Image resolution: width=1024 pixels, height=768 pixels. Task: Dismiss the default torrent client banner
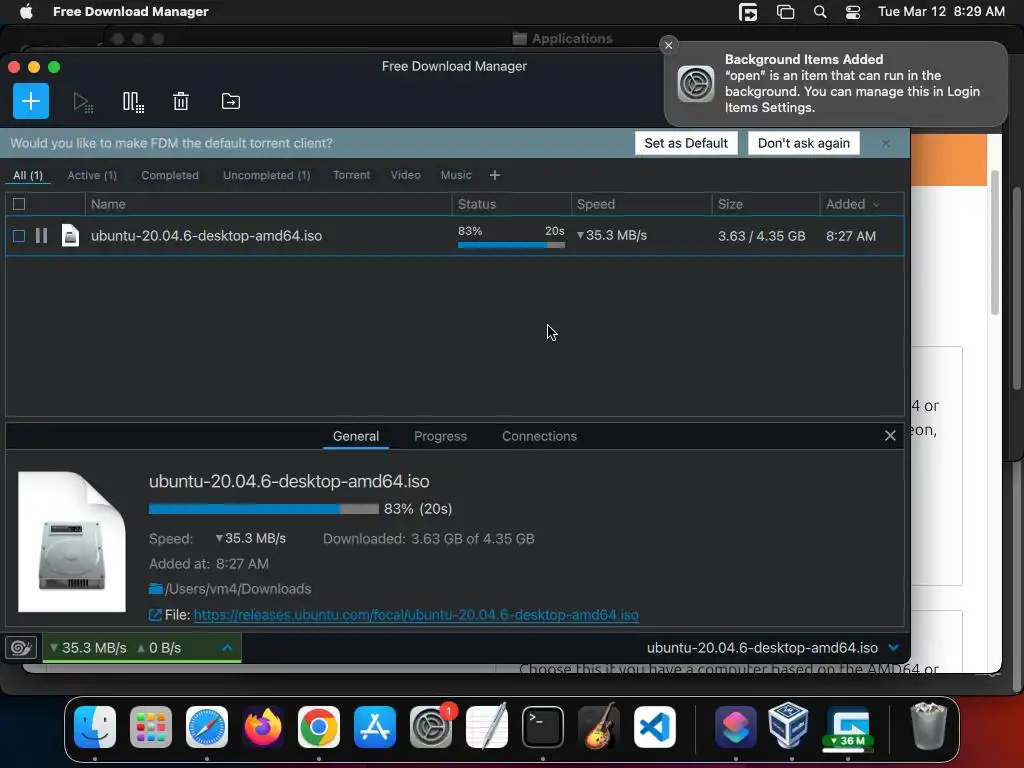coord(886,143)
